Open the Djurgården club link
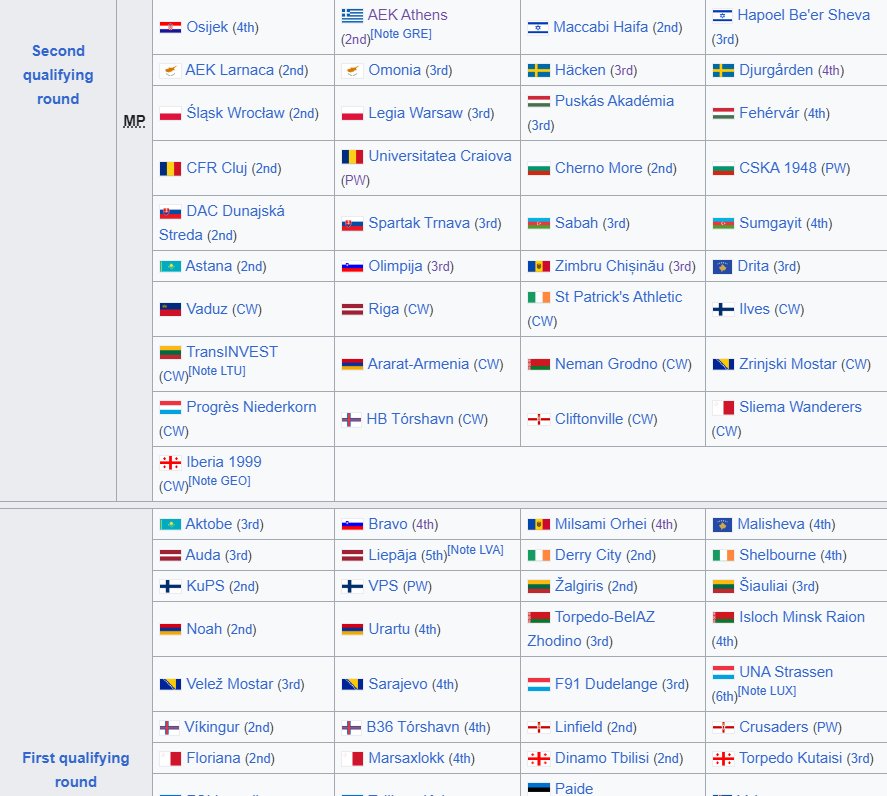887x796 pixels. pos(776,70)
